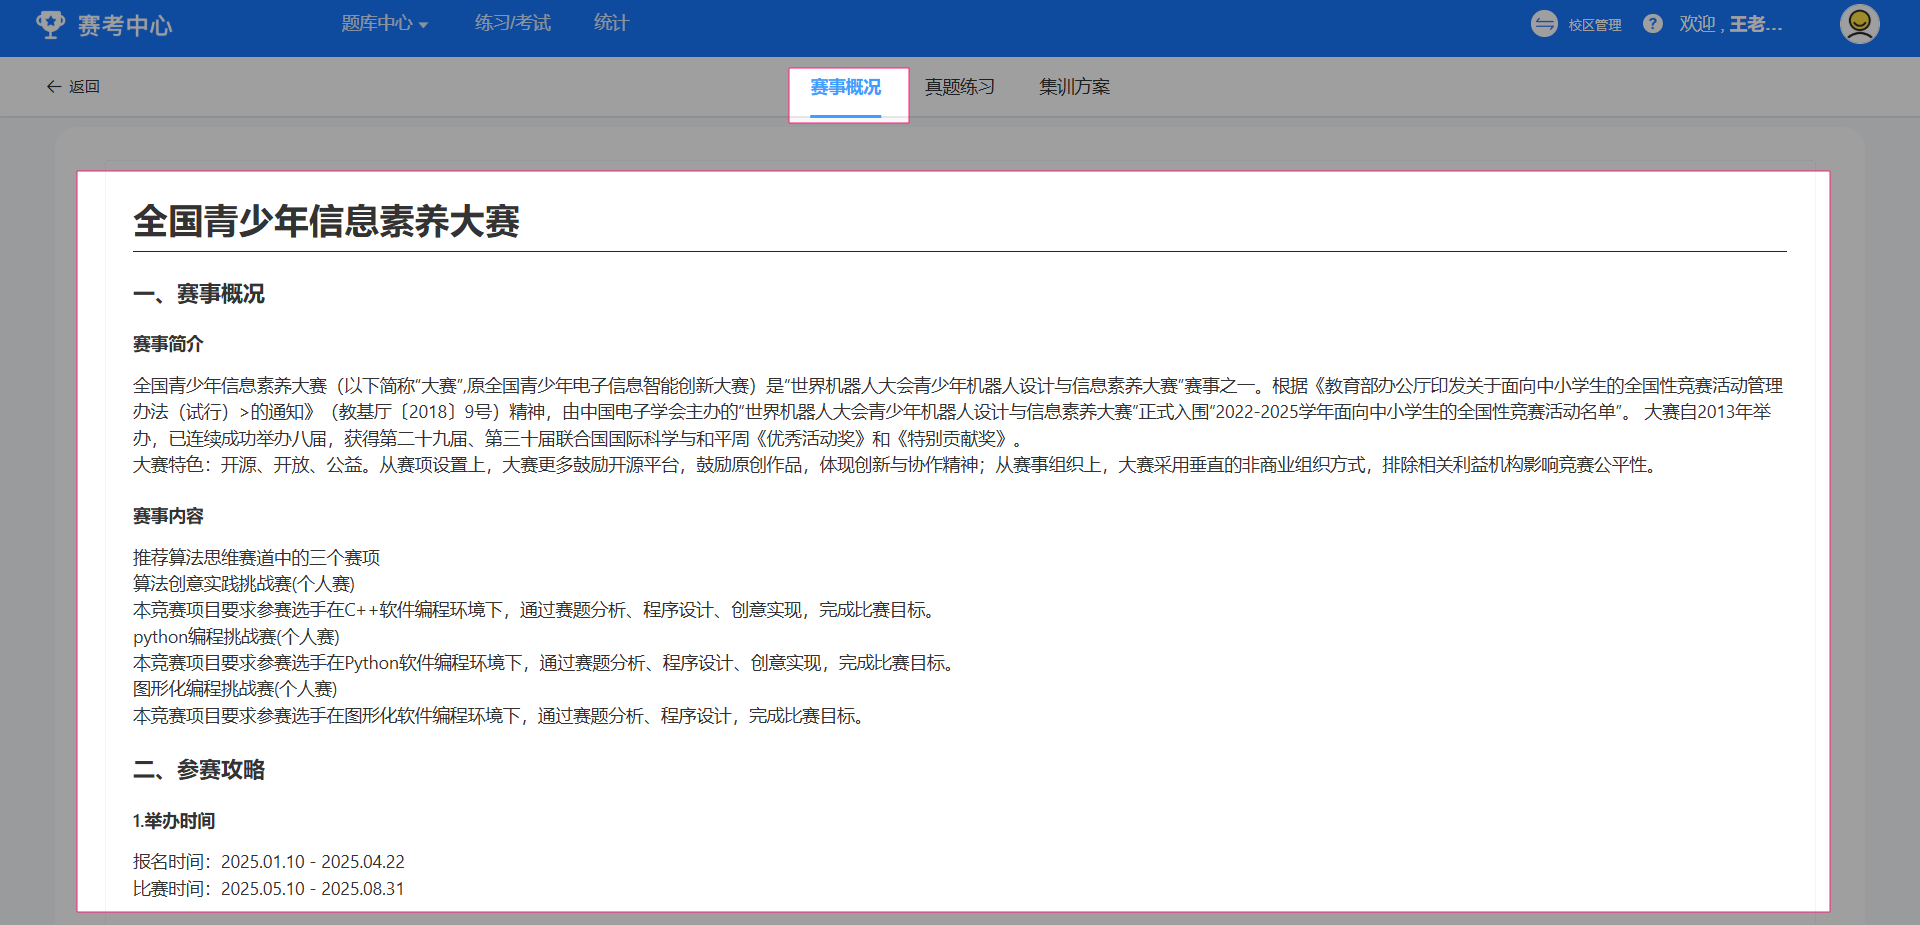Screen dimensions: 1920x925
Task: Switch to the 真题练习 tab
Action: pos(960,88)
